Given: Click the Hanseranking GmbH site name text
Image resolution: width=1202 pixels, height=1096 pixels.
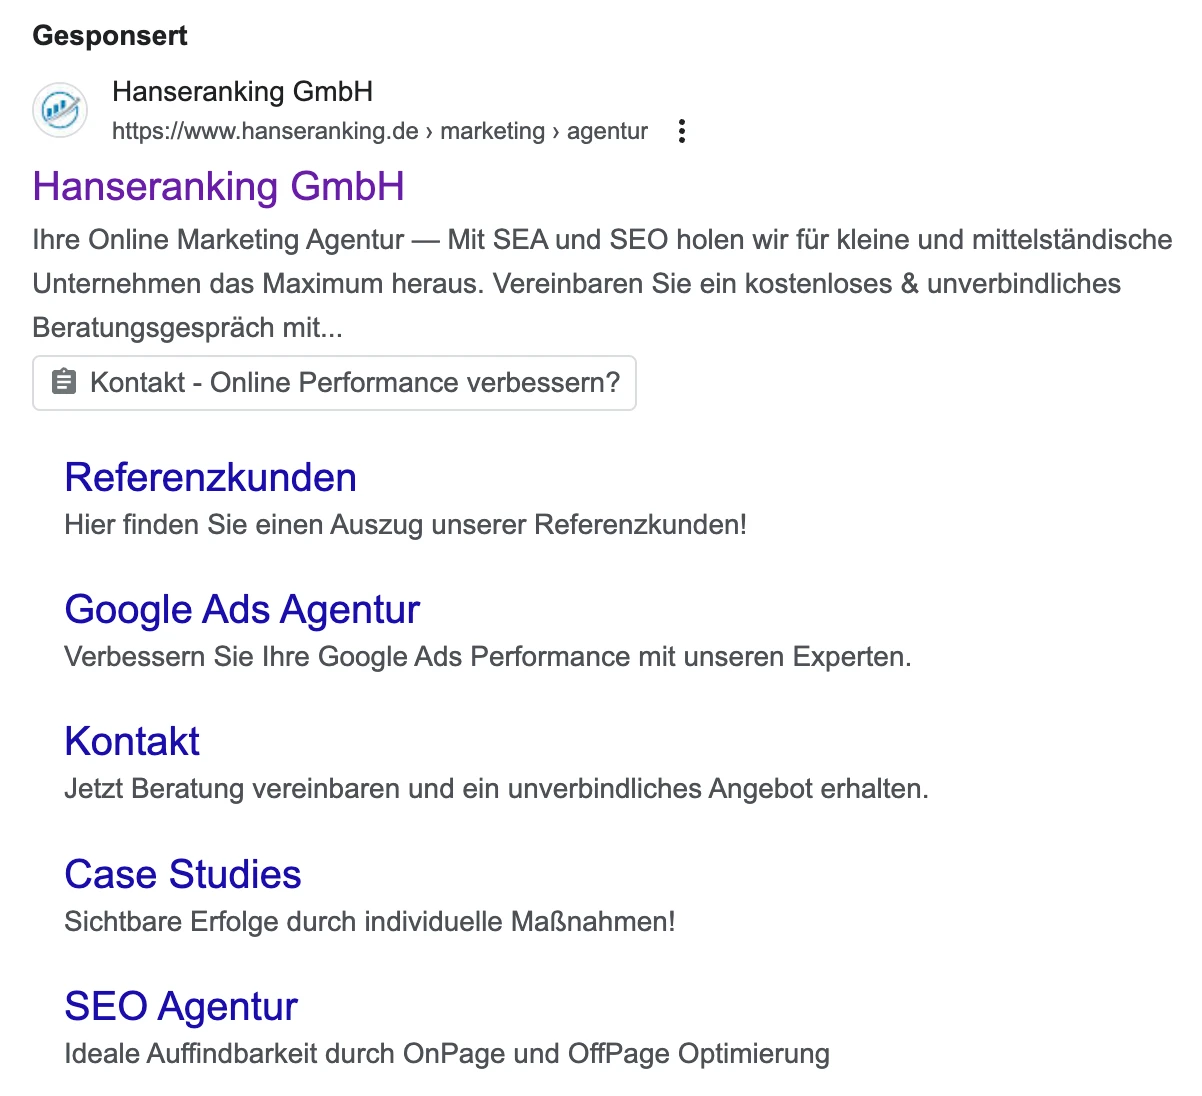Looking at the screenshot, I should (242, 92).
